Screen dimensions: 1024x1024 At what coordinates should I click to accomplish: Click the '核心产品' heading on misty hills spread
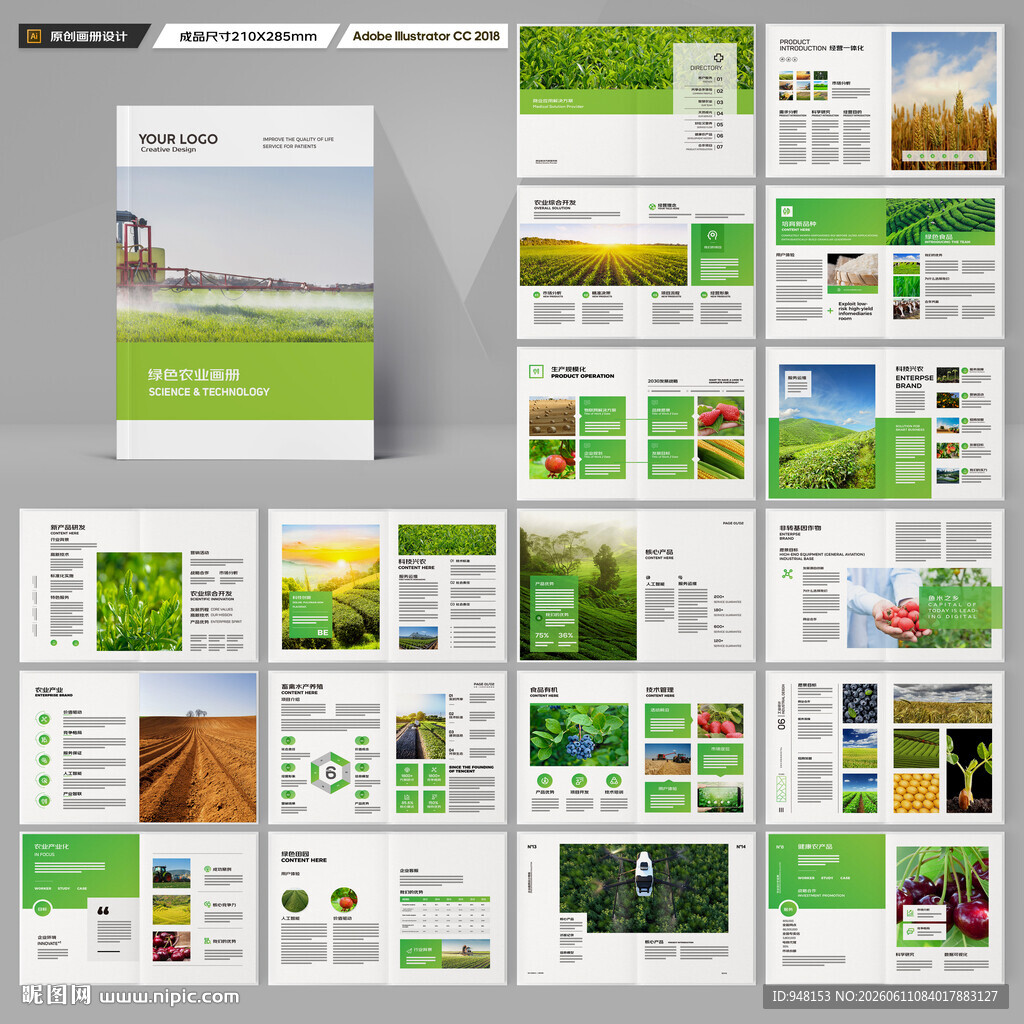[659, 552]
